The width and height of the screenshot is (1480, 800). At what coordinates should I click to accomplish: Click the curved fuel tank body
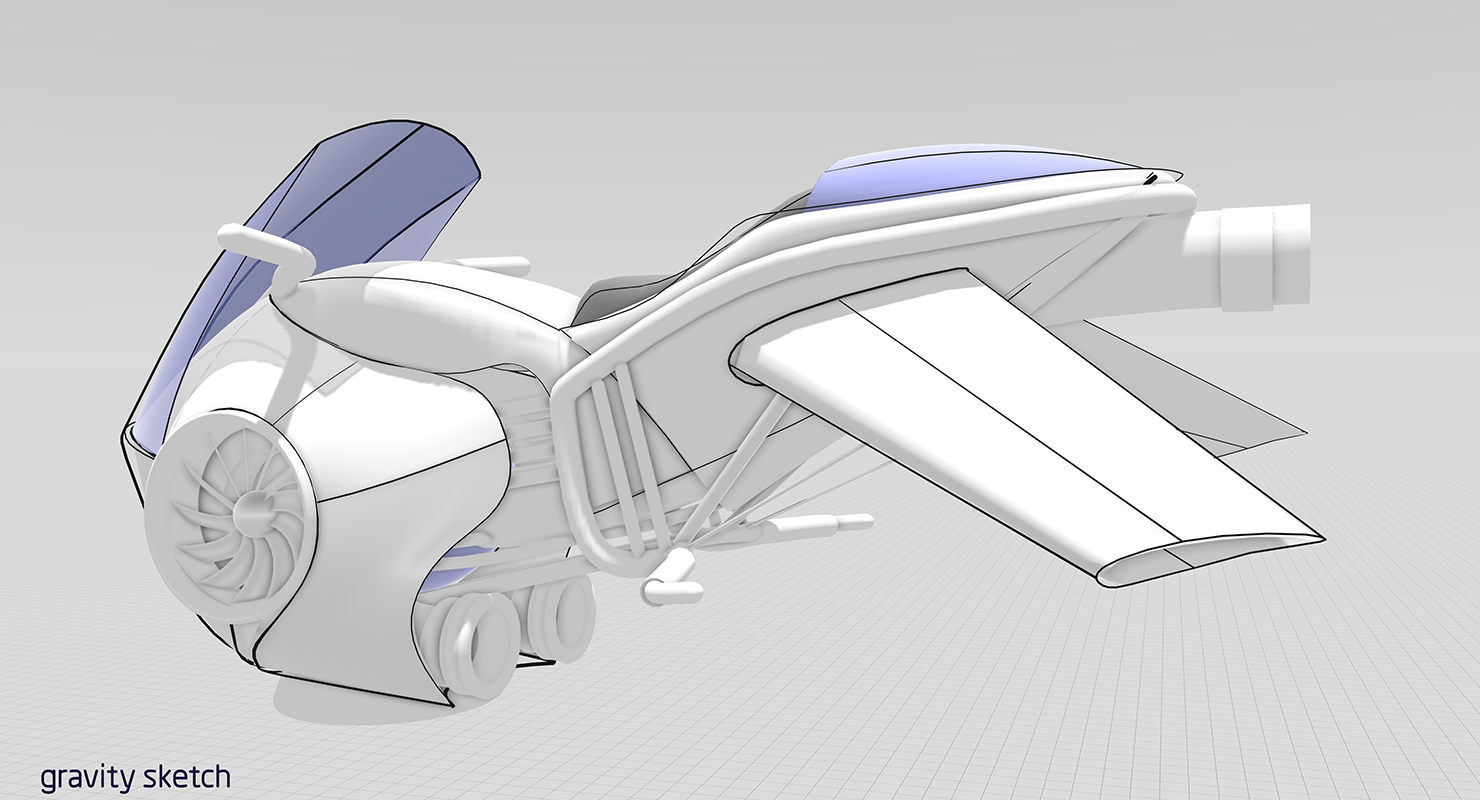coord(440,320)
